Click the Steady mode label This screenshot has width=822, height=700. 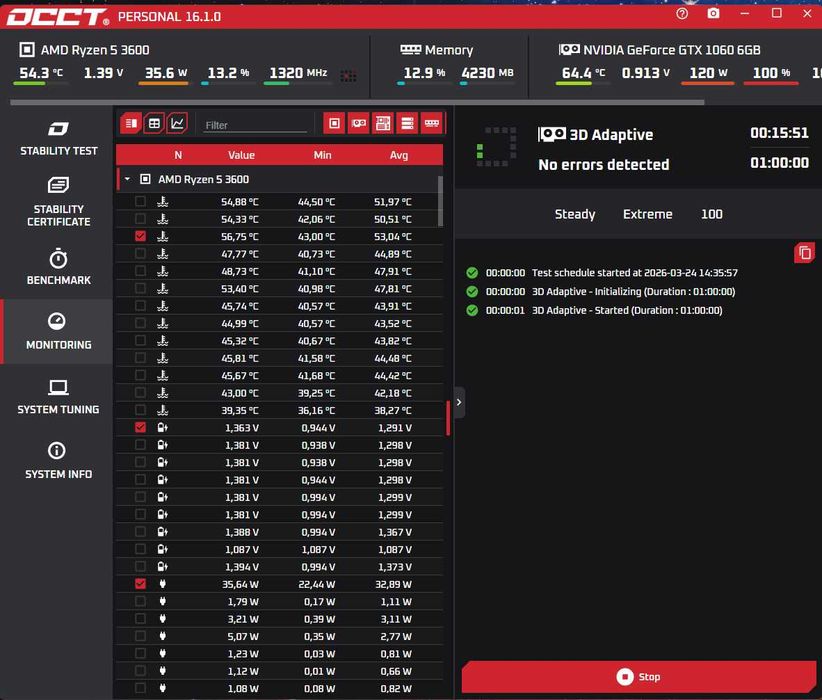[x=575, y=214]
